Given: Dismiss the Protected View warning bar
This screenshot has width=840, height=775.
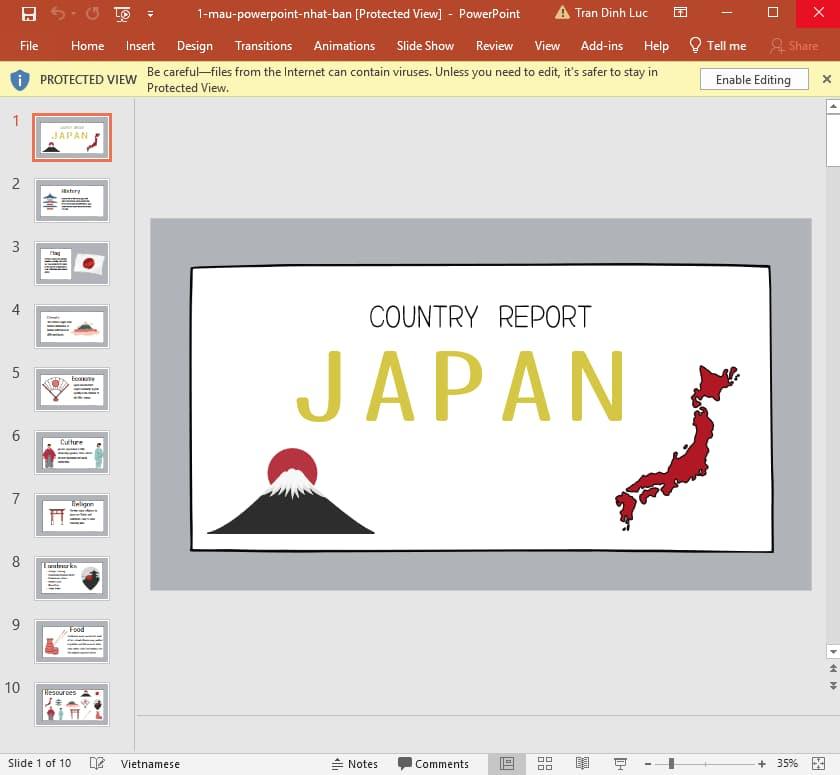Looking at the screenshot, I should [827, 78].
